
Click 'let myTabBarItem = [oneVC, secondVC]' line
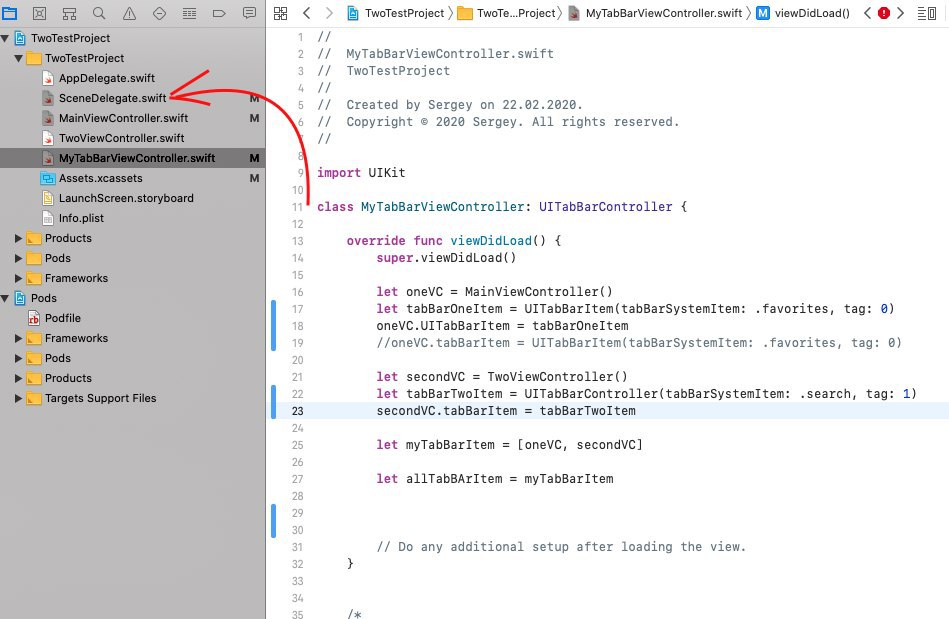coord(510,445)
